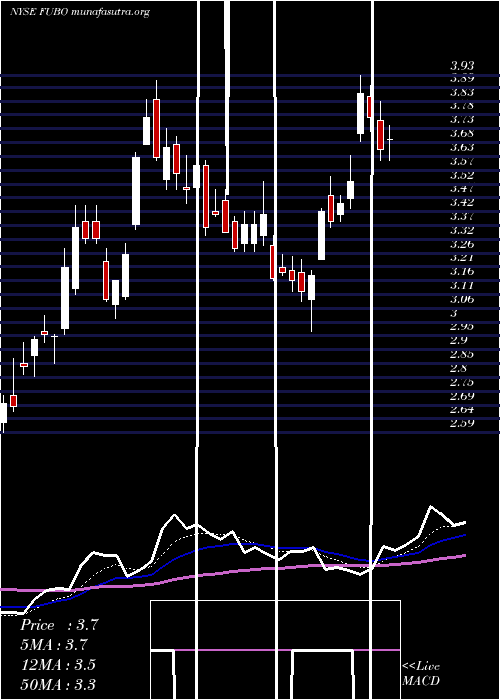
Task: Select the 3.57 price axis label
Action: pos(462,162)
